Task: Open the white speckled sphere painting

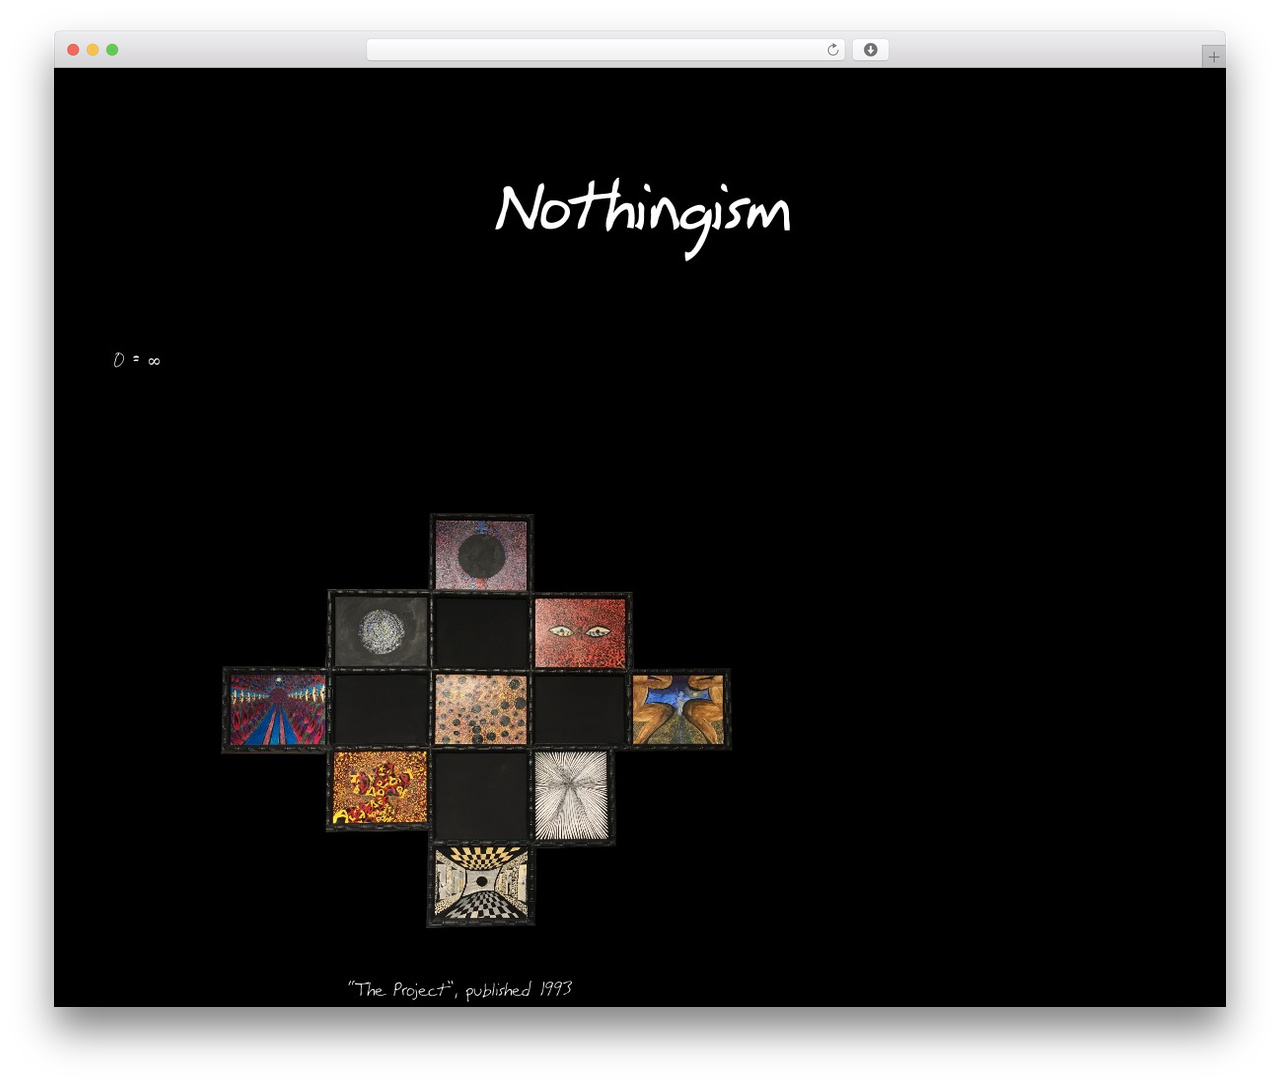Action: (380, 630)
